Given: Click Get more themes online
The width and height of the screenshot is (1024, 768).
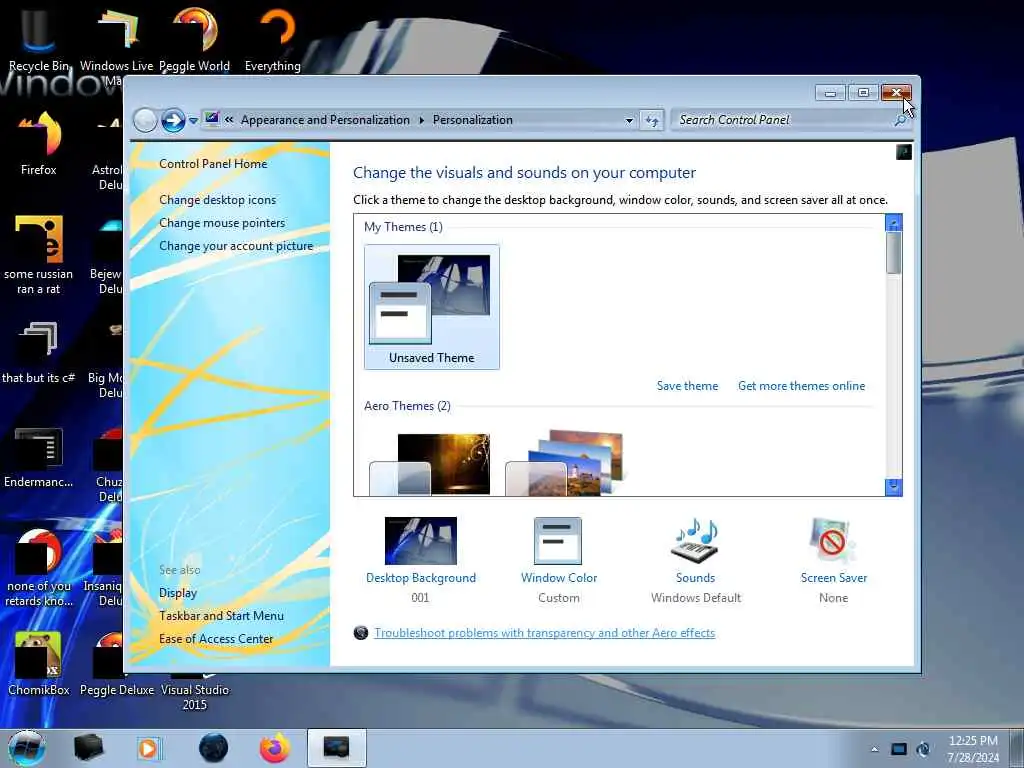Looking at the screenshot, I should click(801, 386).
